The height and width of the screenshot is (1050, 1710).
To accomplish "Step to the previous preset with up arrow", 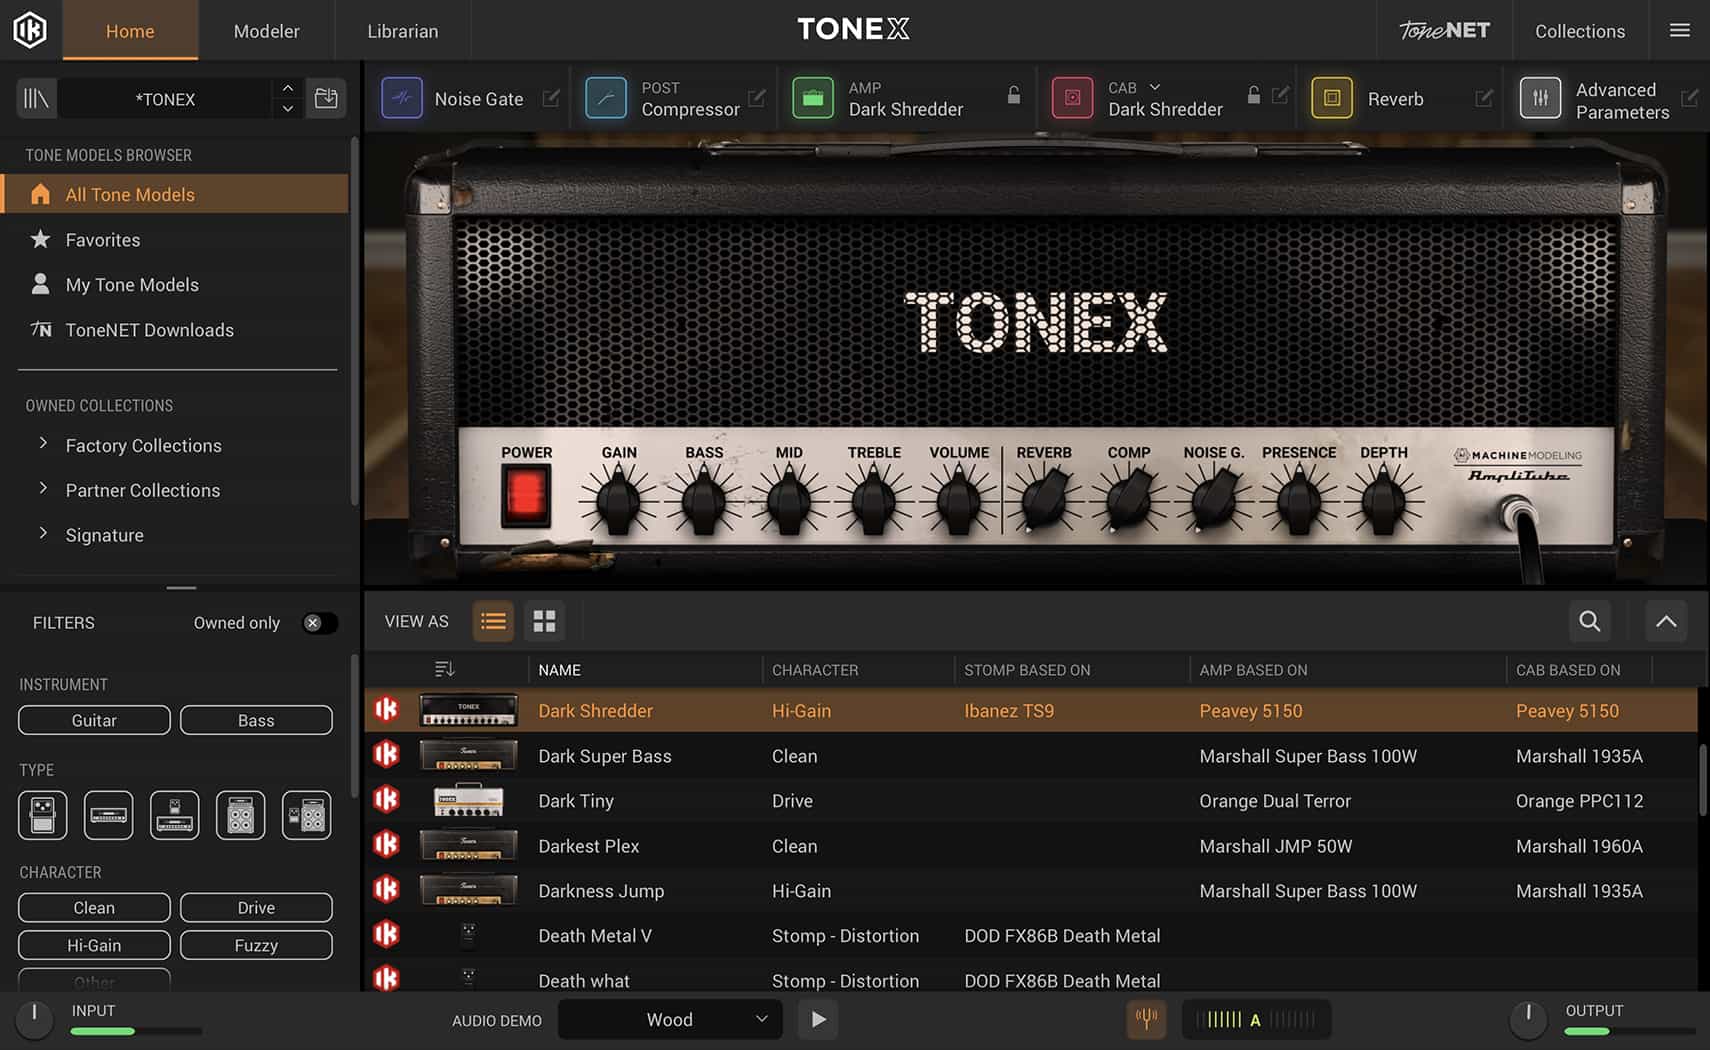I will (x=287, y=88).
